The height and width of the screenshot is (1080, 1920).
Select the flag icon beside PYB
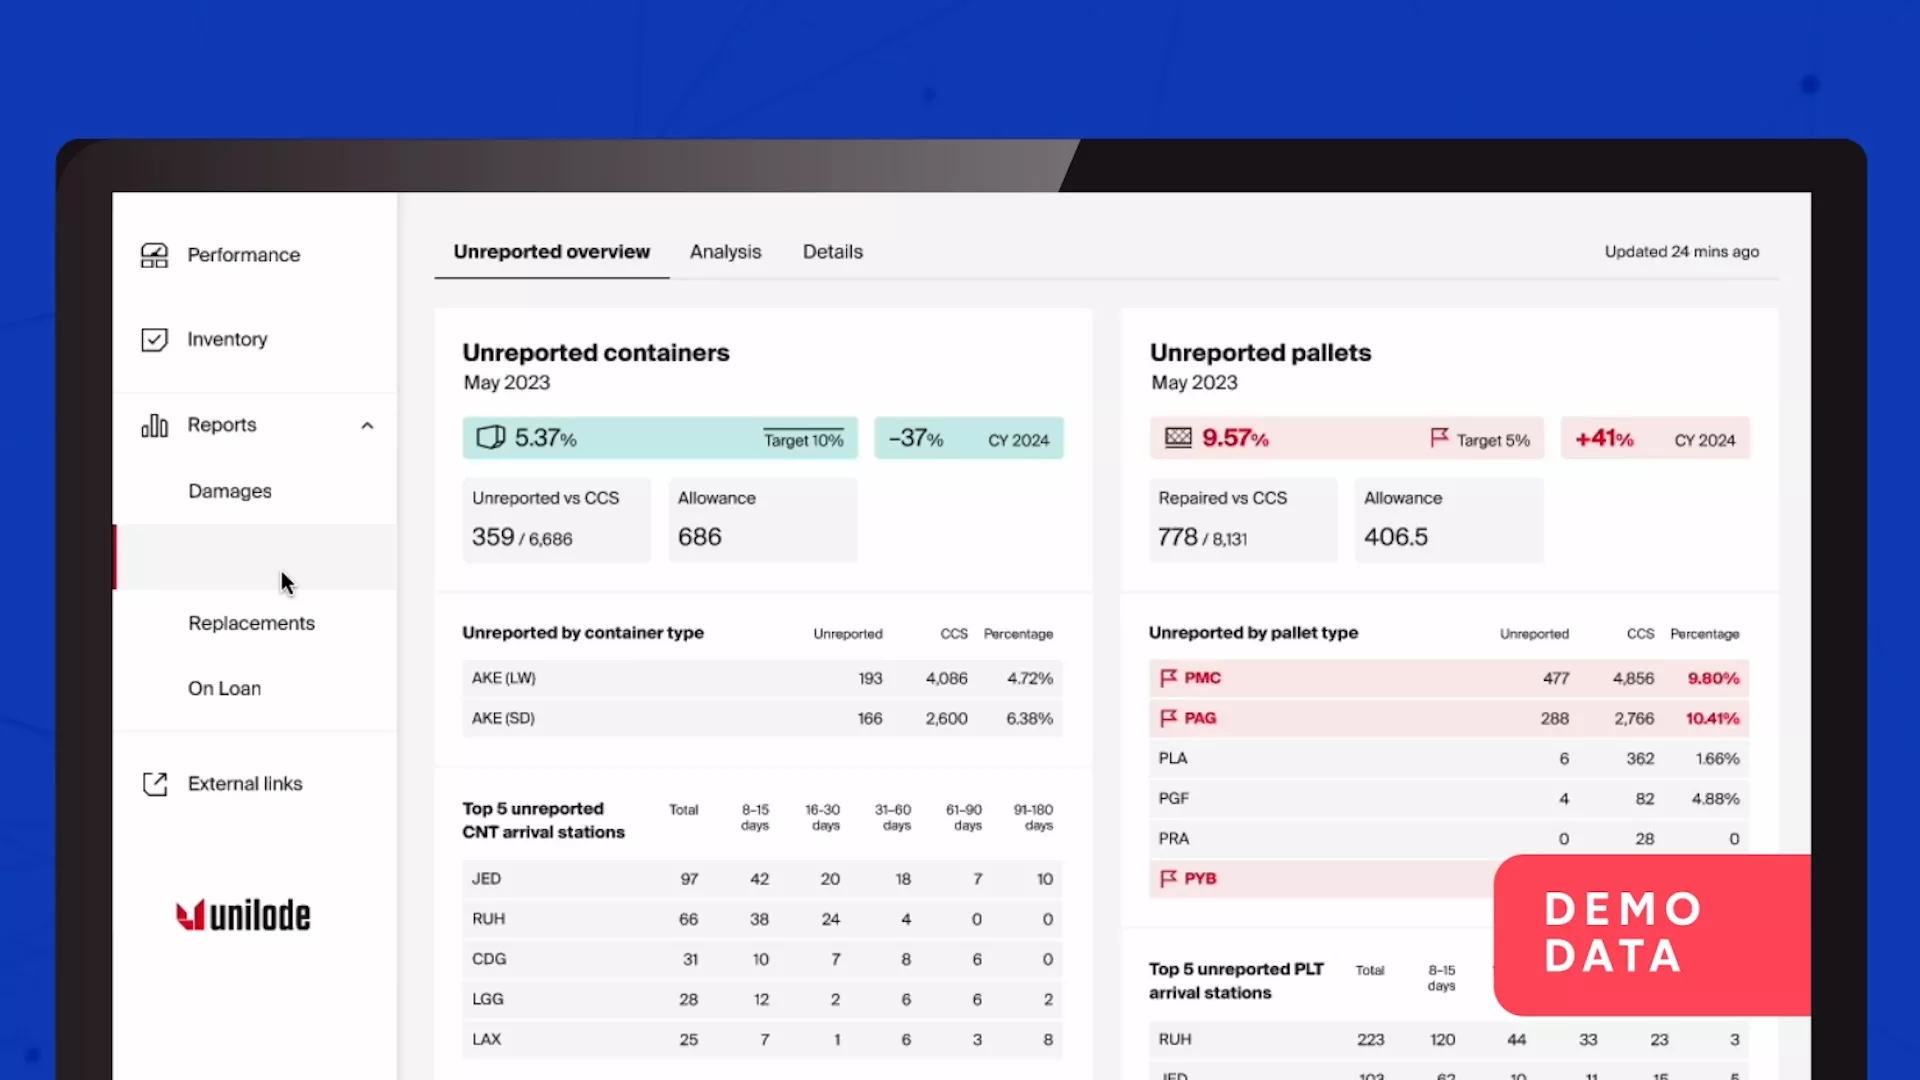pyautogui.click(x=1170, y=878)
